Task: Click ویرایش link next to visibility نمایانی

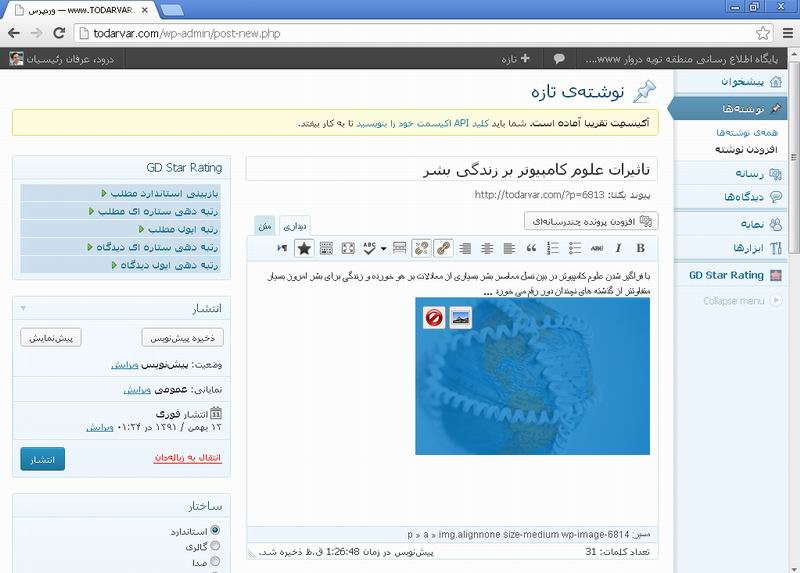Action: pyautogui.click(x=137, y=390)
